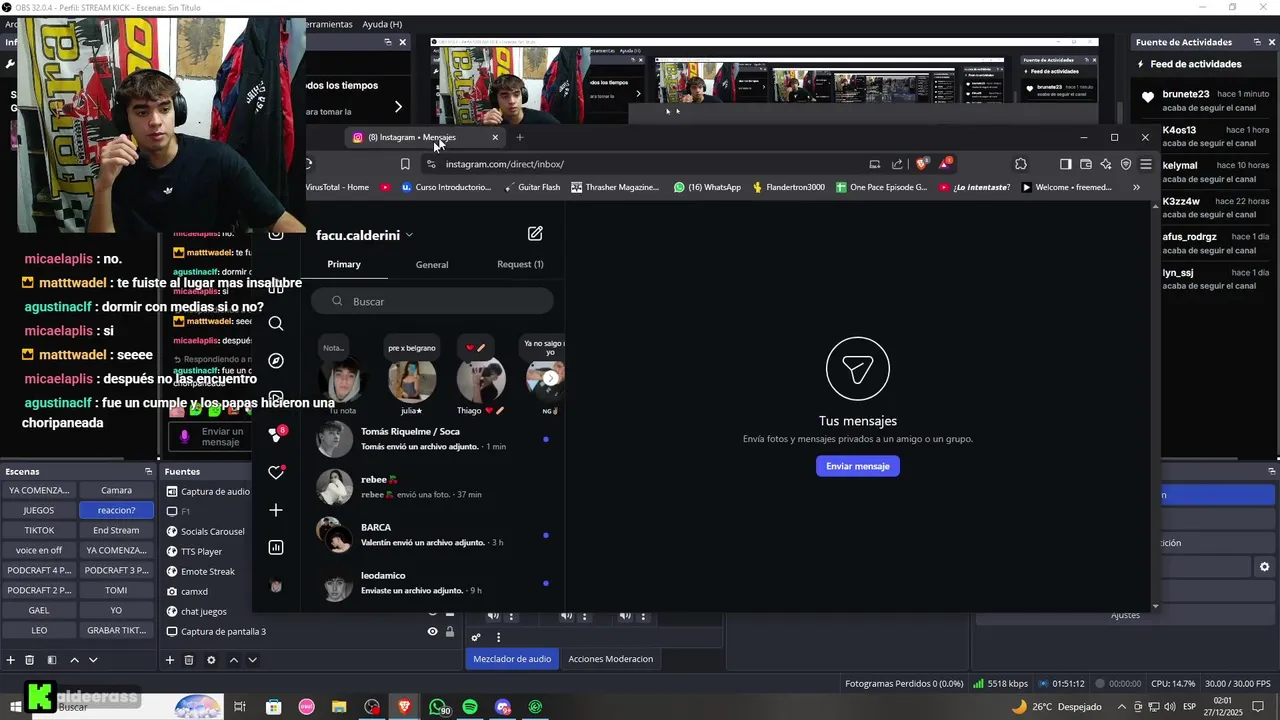Open Brave hamburger menu
Viewport: 1280px width, 720px height.
coord(1146,164)
